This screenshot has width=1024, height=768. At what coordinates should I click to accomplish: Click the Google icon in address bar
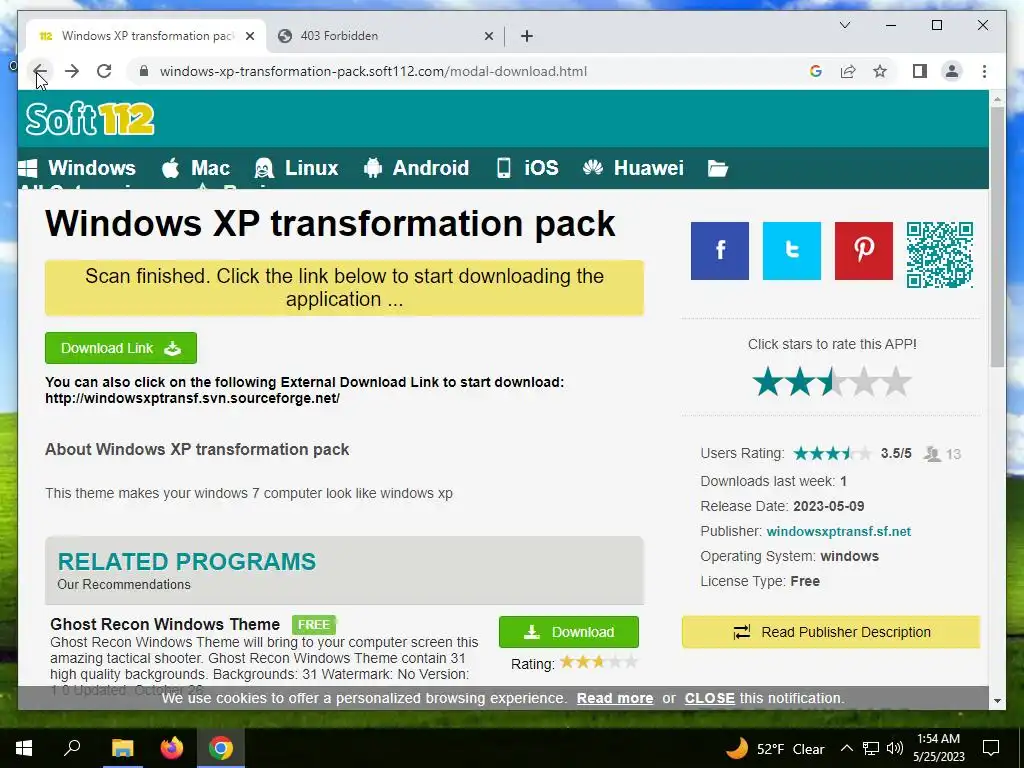[x=816, y=71]
